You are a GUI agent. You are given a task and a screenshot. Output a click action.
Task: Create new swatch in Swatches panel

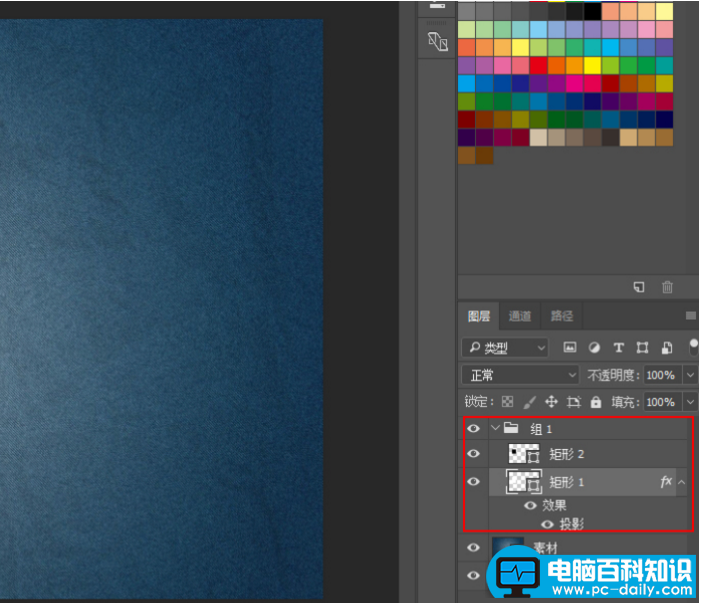(x=639, y=287)
